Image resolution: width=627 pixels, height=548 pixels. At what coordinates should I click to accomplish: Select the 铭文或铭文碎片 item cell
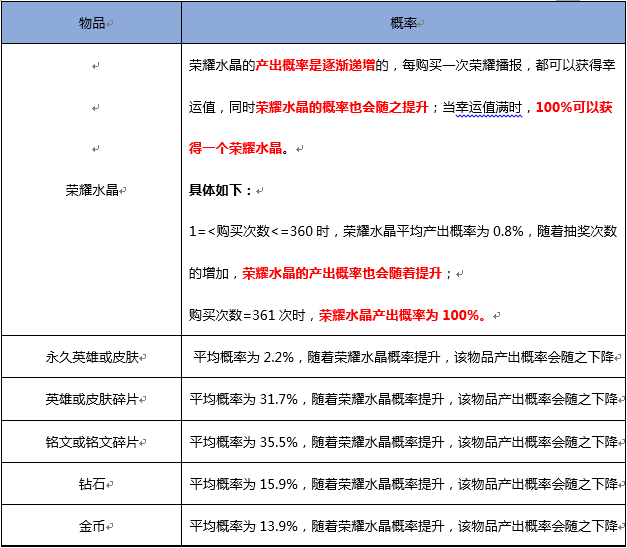[x=94, y=441]
